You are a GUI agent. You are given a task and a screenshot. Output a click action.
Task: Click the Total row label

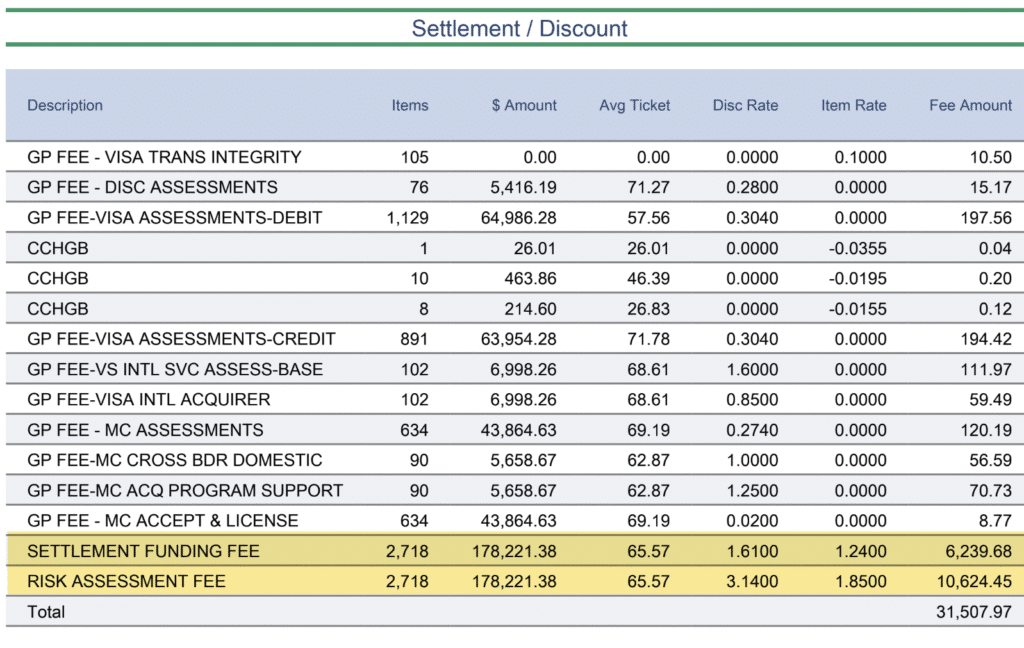coord(46,612)
